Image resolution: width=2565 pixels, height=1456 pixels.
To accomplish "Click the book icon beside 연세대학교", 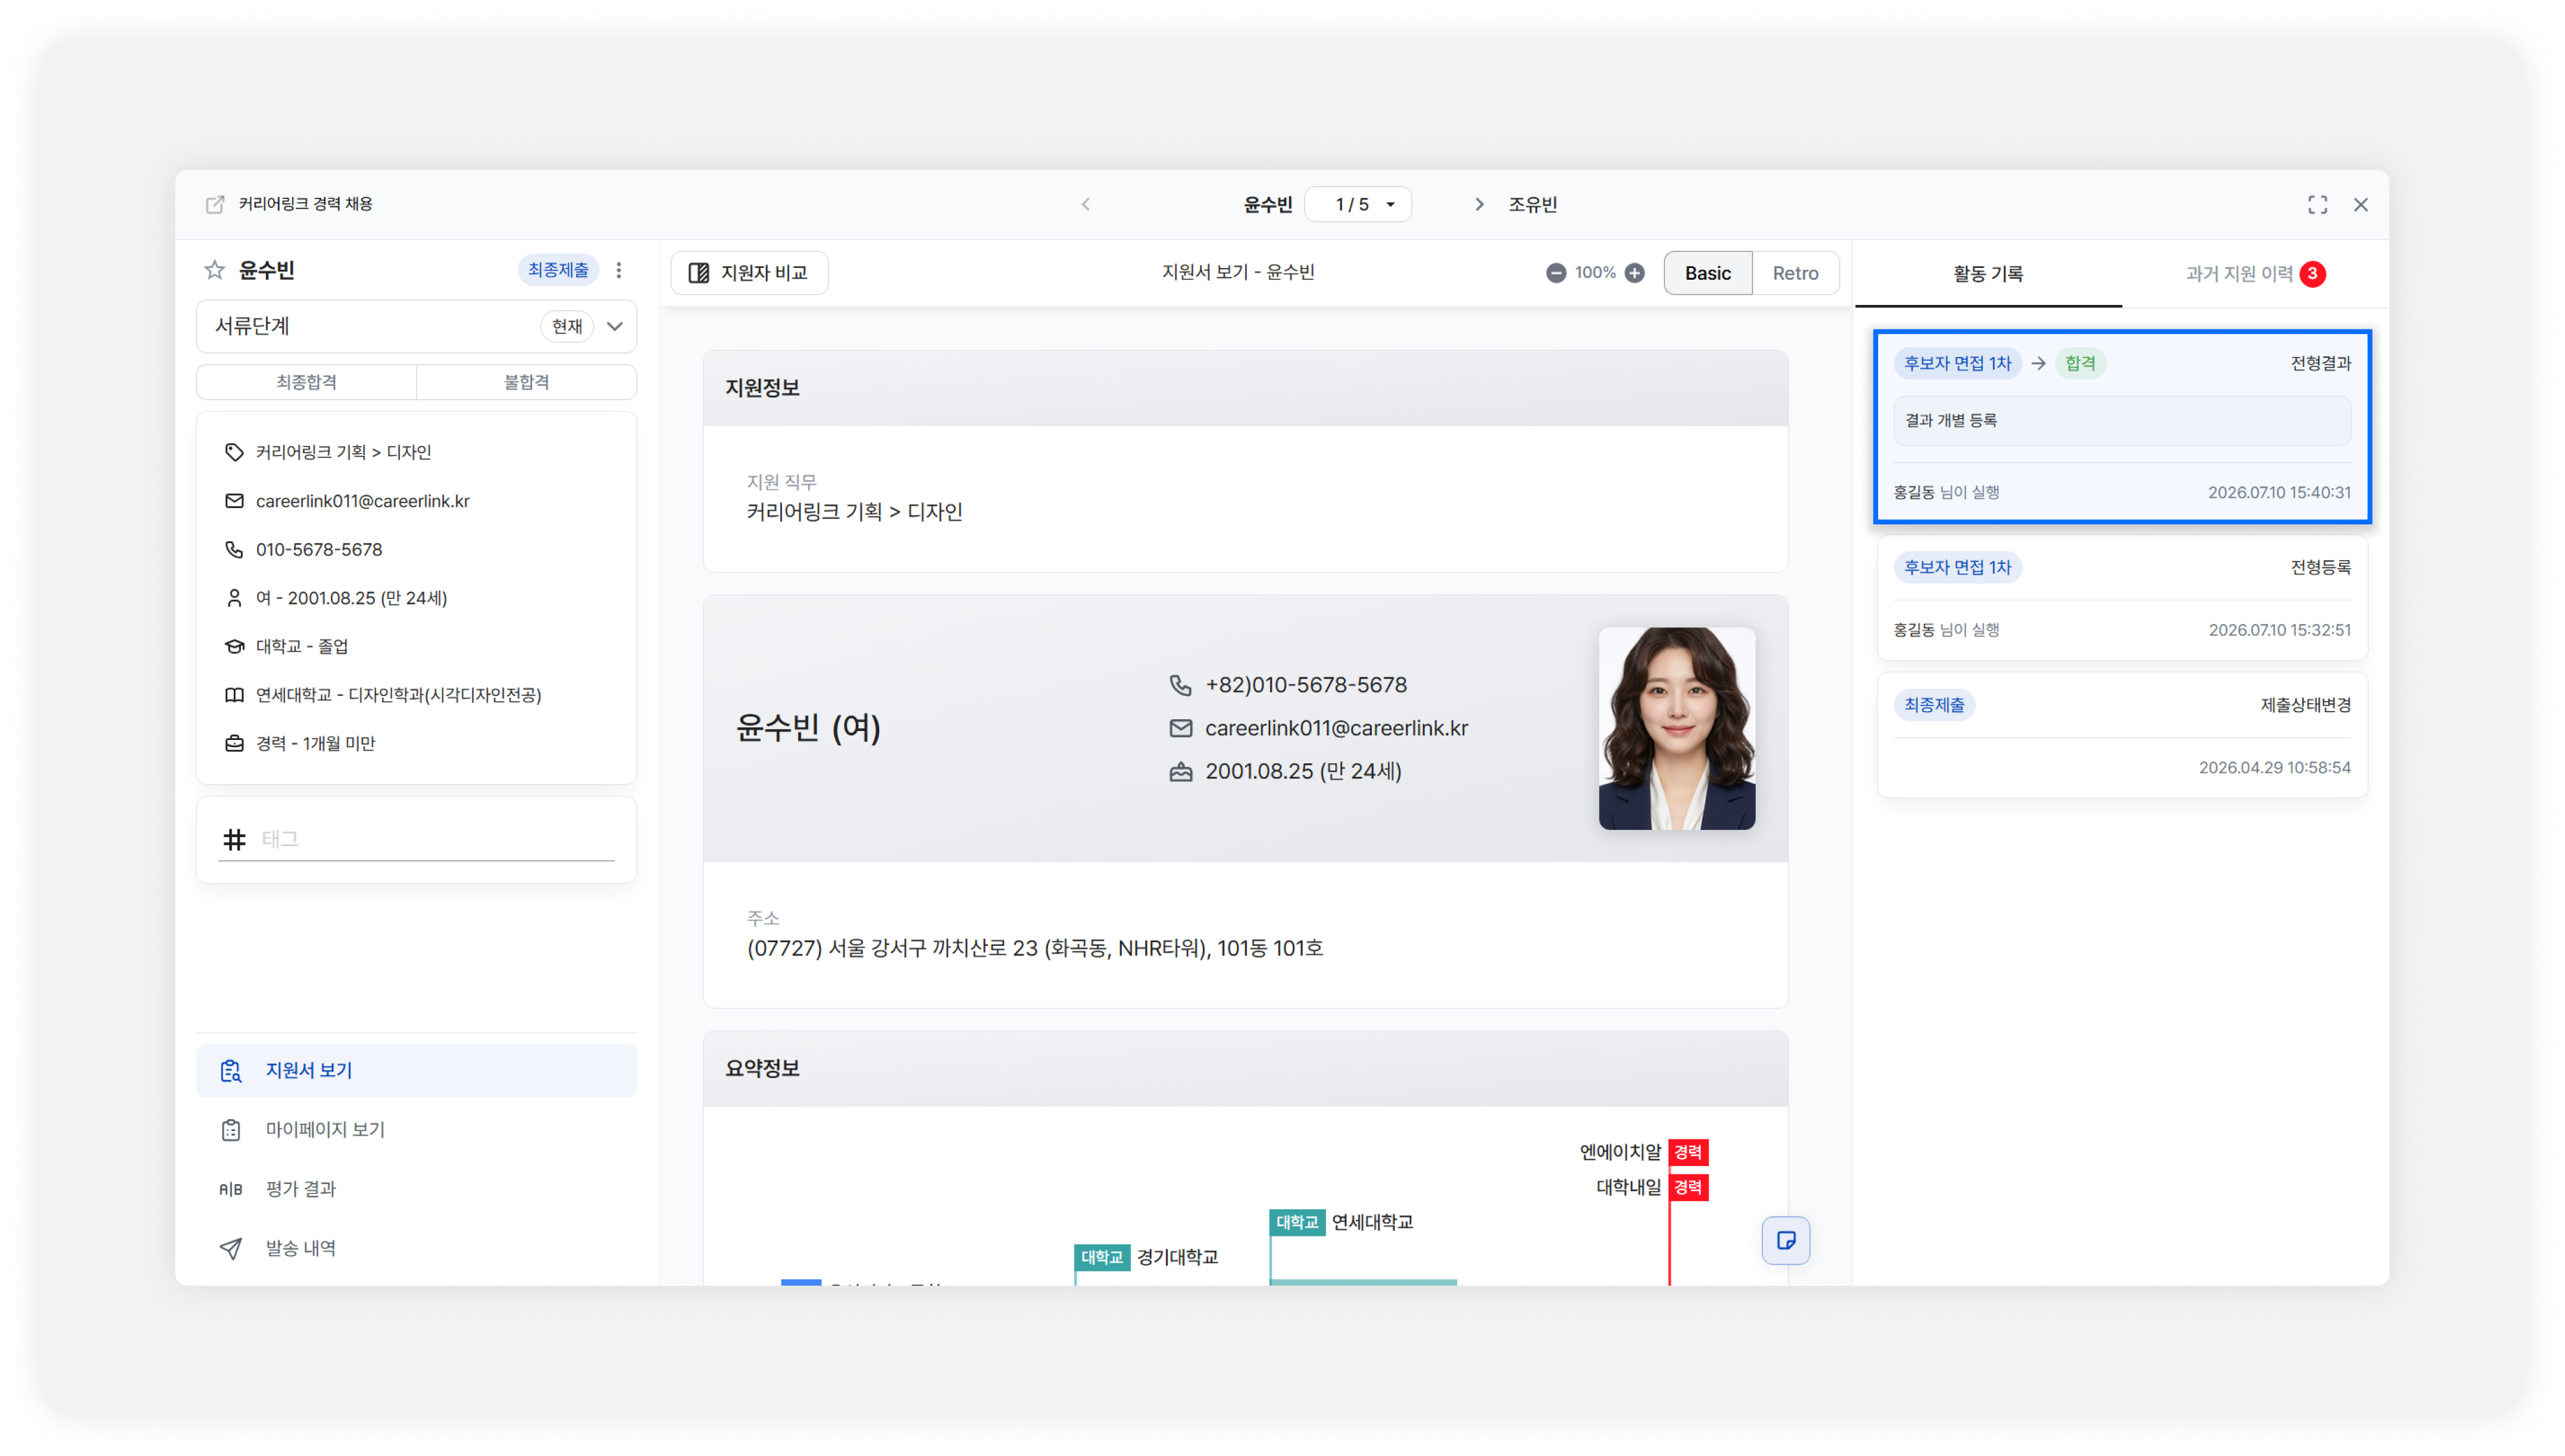I will 234,695.
